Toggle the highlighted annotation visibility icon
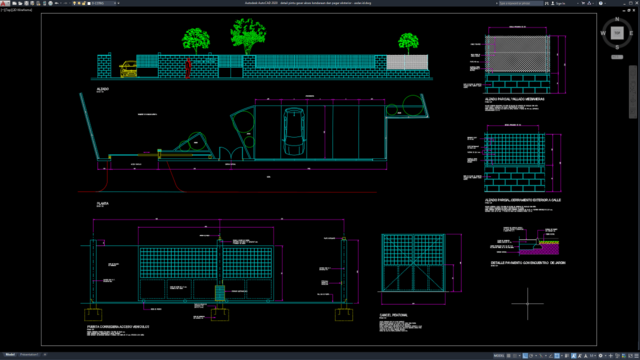640x360 pixels. click(573, 356)
